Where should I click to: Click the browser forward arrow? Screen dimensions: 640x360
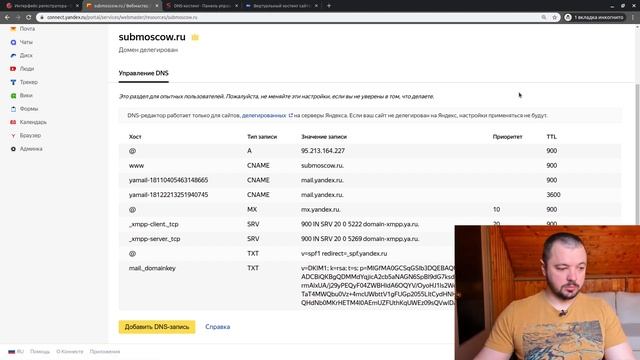[x=18, y=17]
